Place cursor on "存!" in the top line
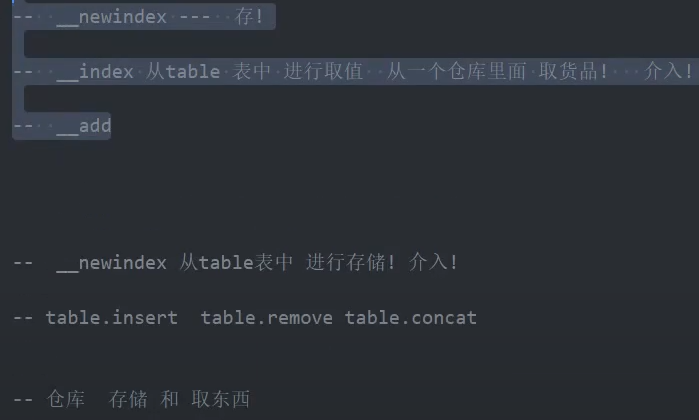Image resolution: width=699 pixels, height=420 pixels. pyautogui.click(x=249, y=17)
